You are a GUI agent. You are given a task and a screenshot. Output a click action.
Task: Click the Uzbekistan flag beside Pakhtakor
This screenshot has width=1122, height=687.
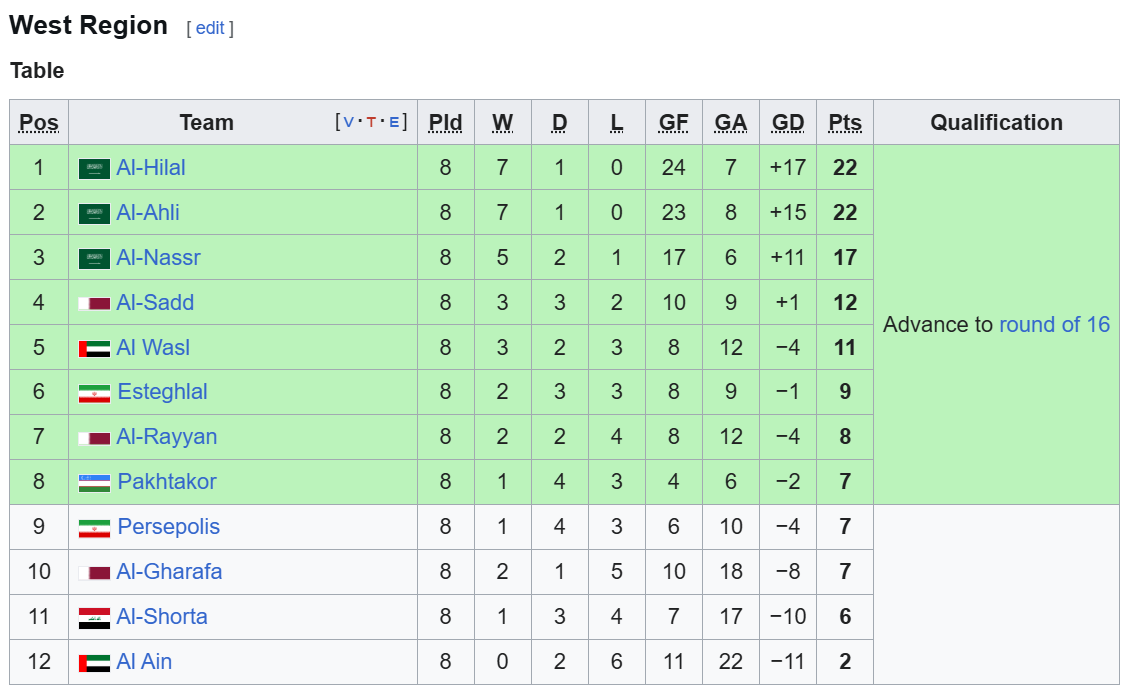point(94,483)
